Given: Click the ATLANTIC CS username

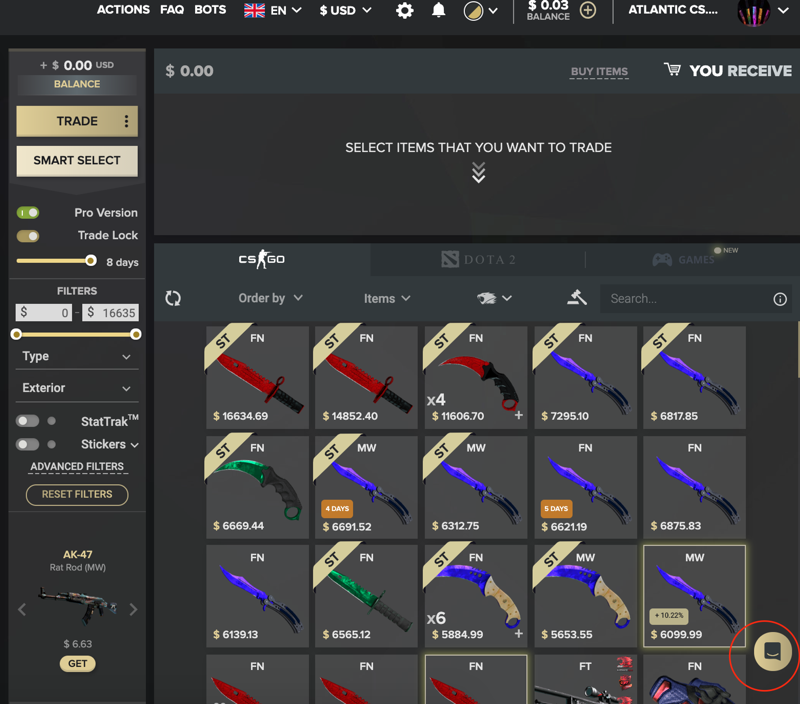Looking at the screenshot, I should pyautogui.click(x=673, y=10).
